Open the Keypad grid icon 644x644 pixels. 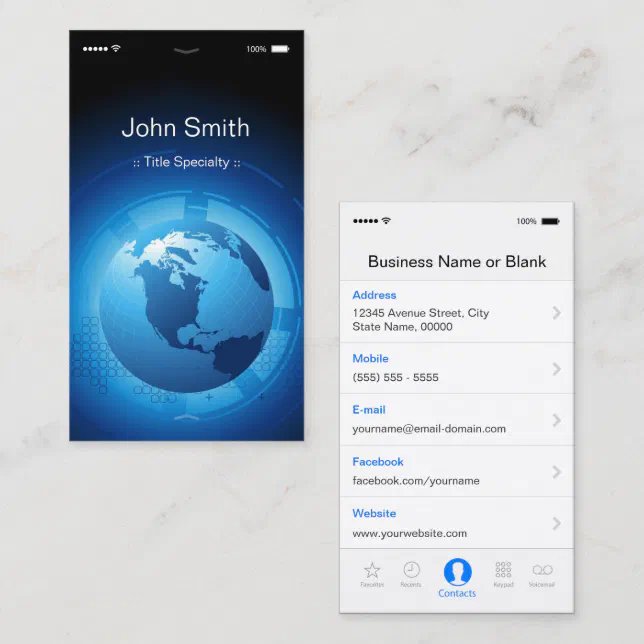[x=503, y=570]
